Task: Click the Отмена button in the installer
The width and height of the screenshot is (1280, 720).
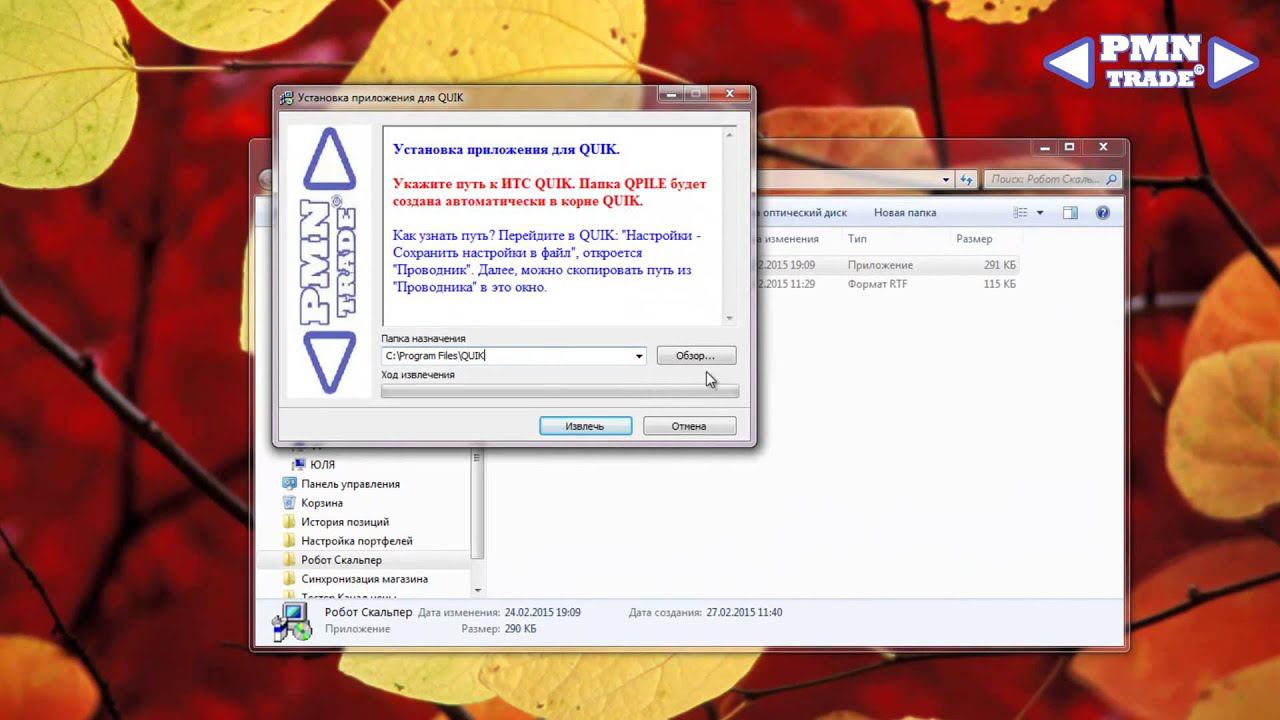Action: (x=689, y=426)
